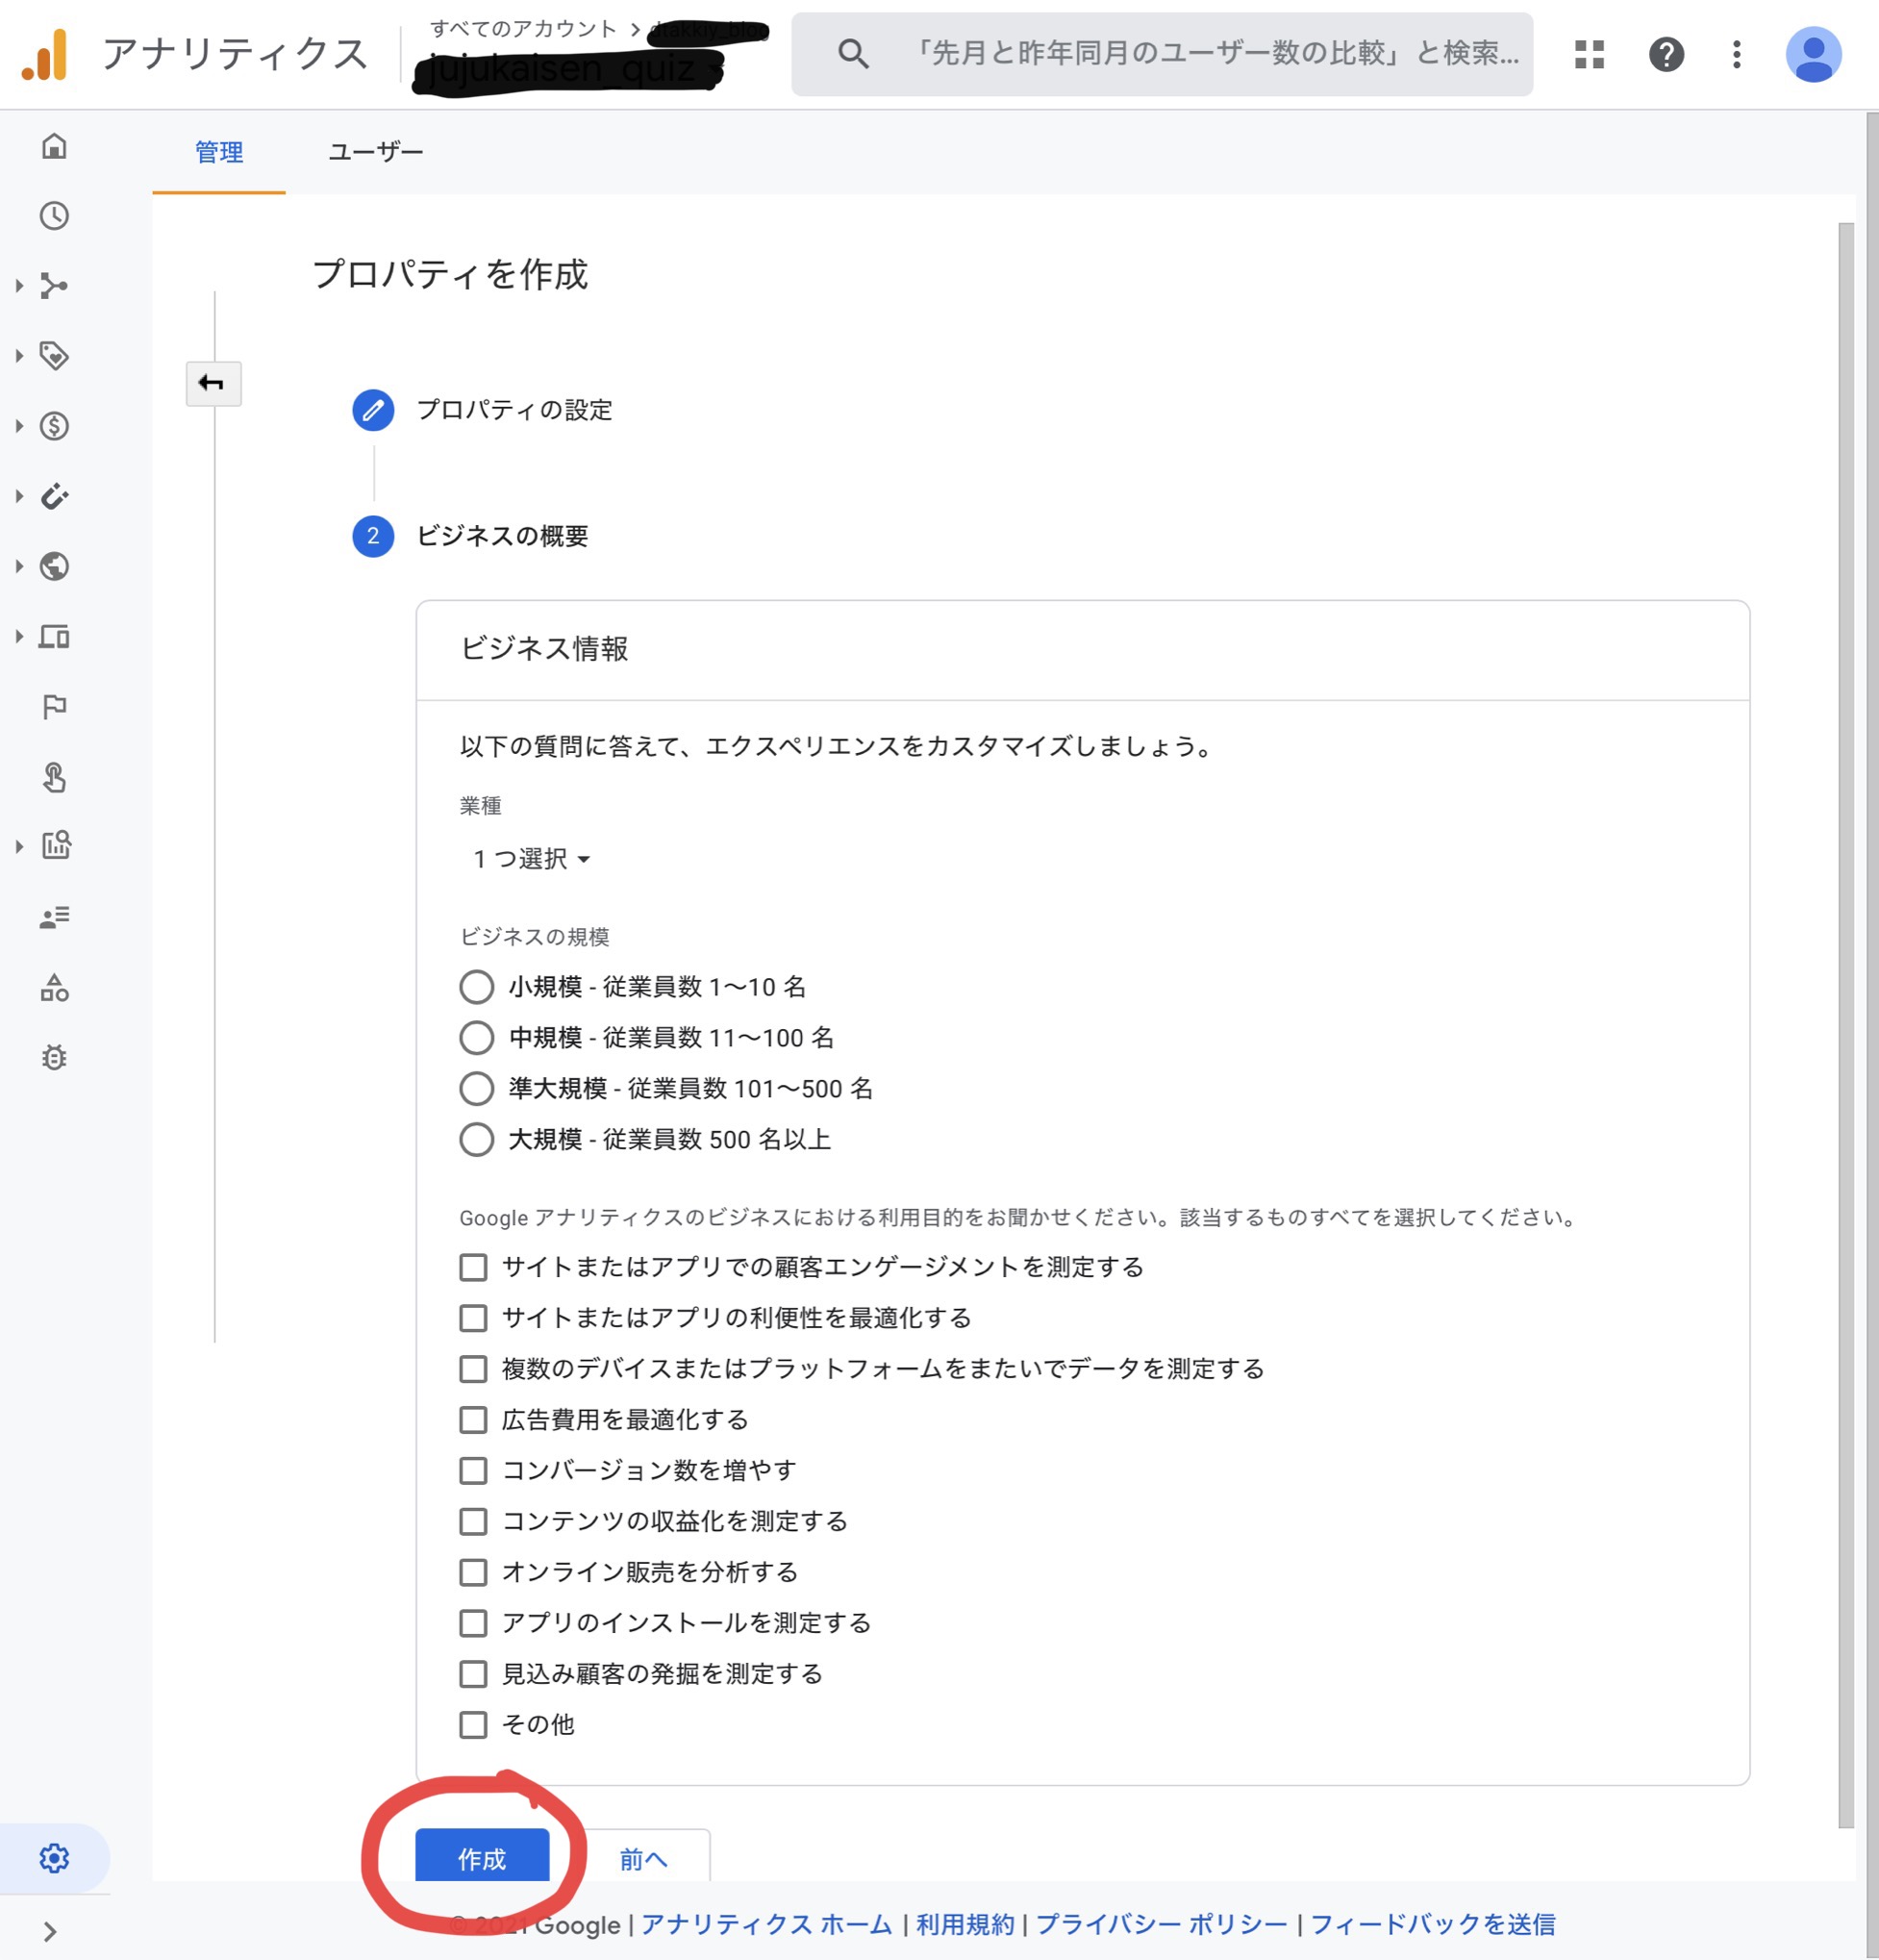Viewport: 1879px width, 1960px height.
Task: Open the Admin gear icon
Action: [x=54, y=1858]
